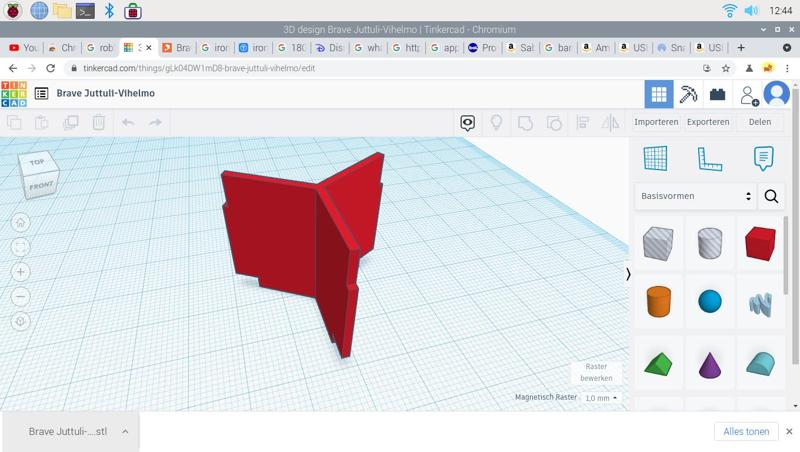Open the Tinkercad logo home link
Screen dimensions: 800x452
14,93
